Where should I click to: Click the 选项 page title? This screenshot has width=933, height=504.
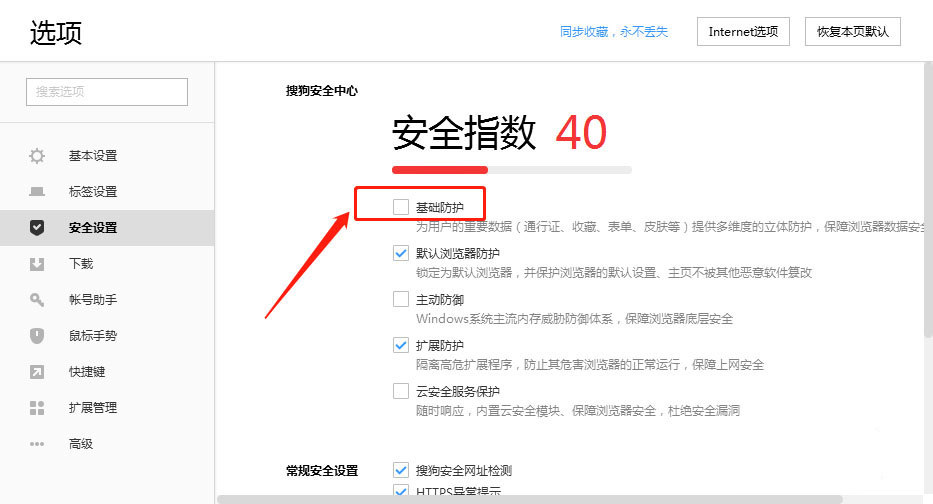tap(56, 32)
